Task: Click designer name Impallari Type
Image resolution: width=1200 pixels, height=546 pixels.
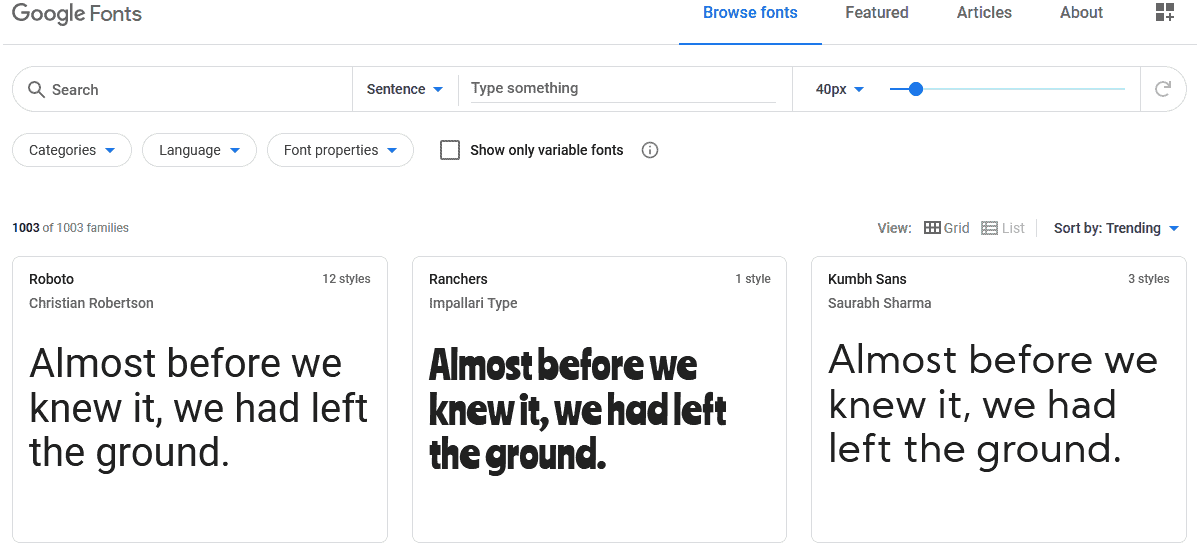Action: [473, 303]
